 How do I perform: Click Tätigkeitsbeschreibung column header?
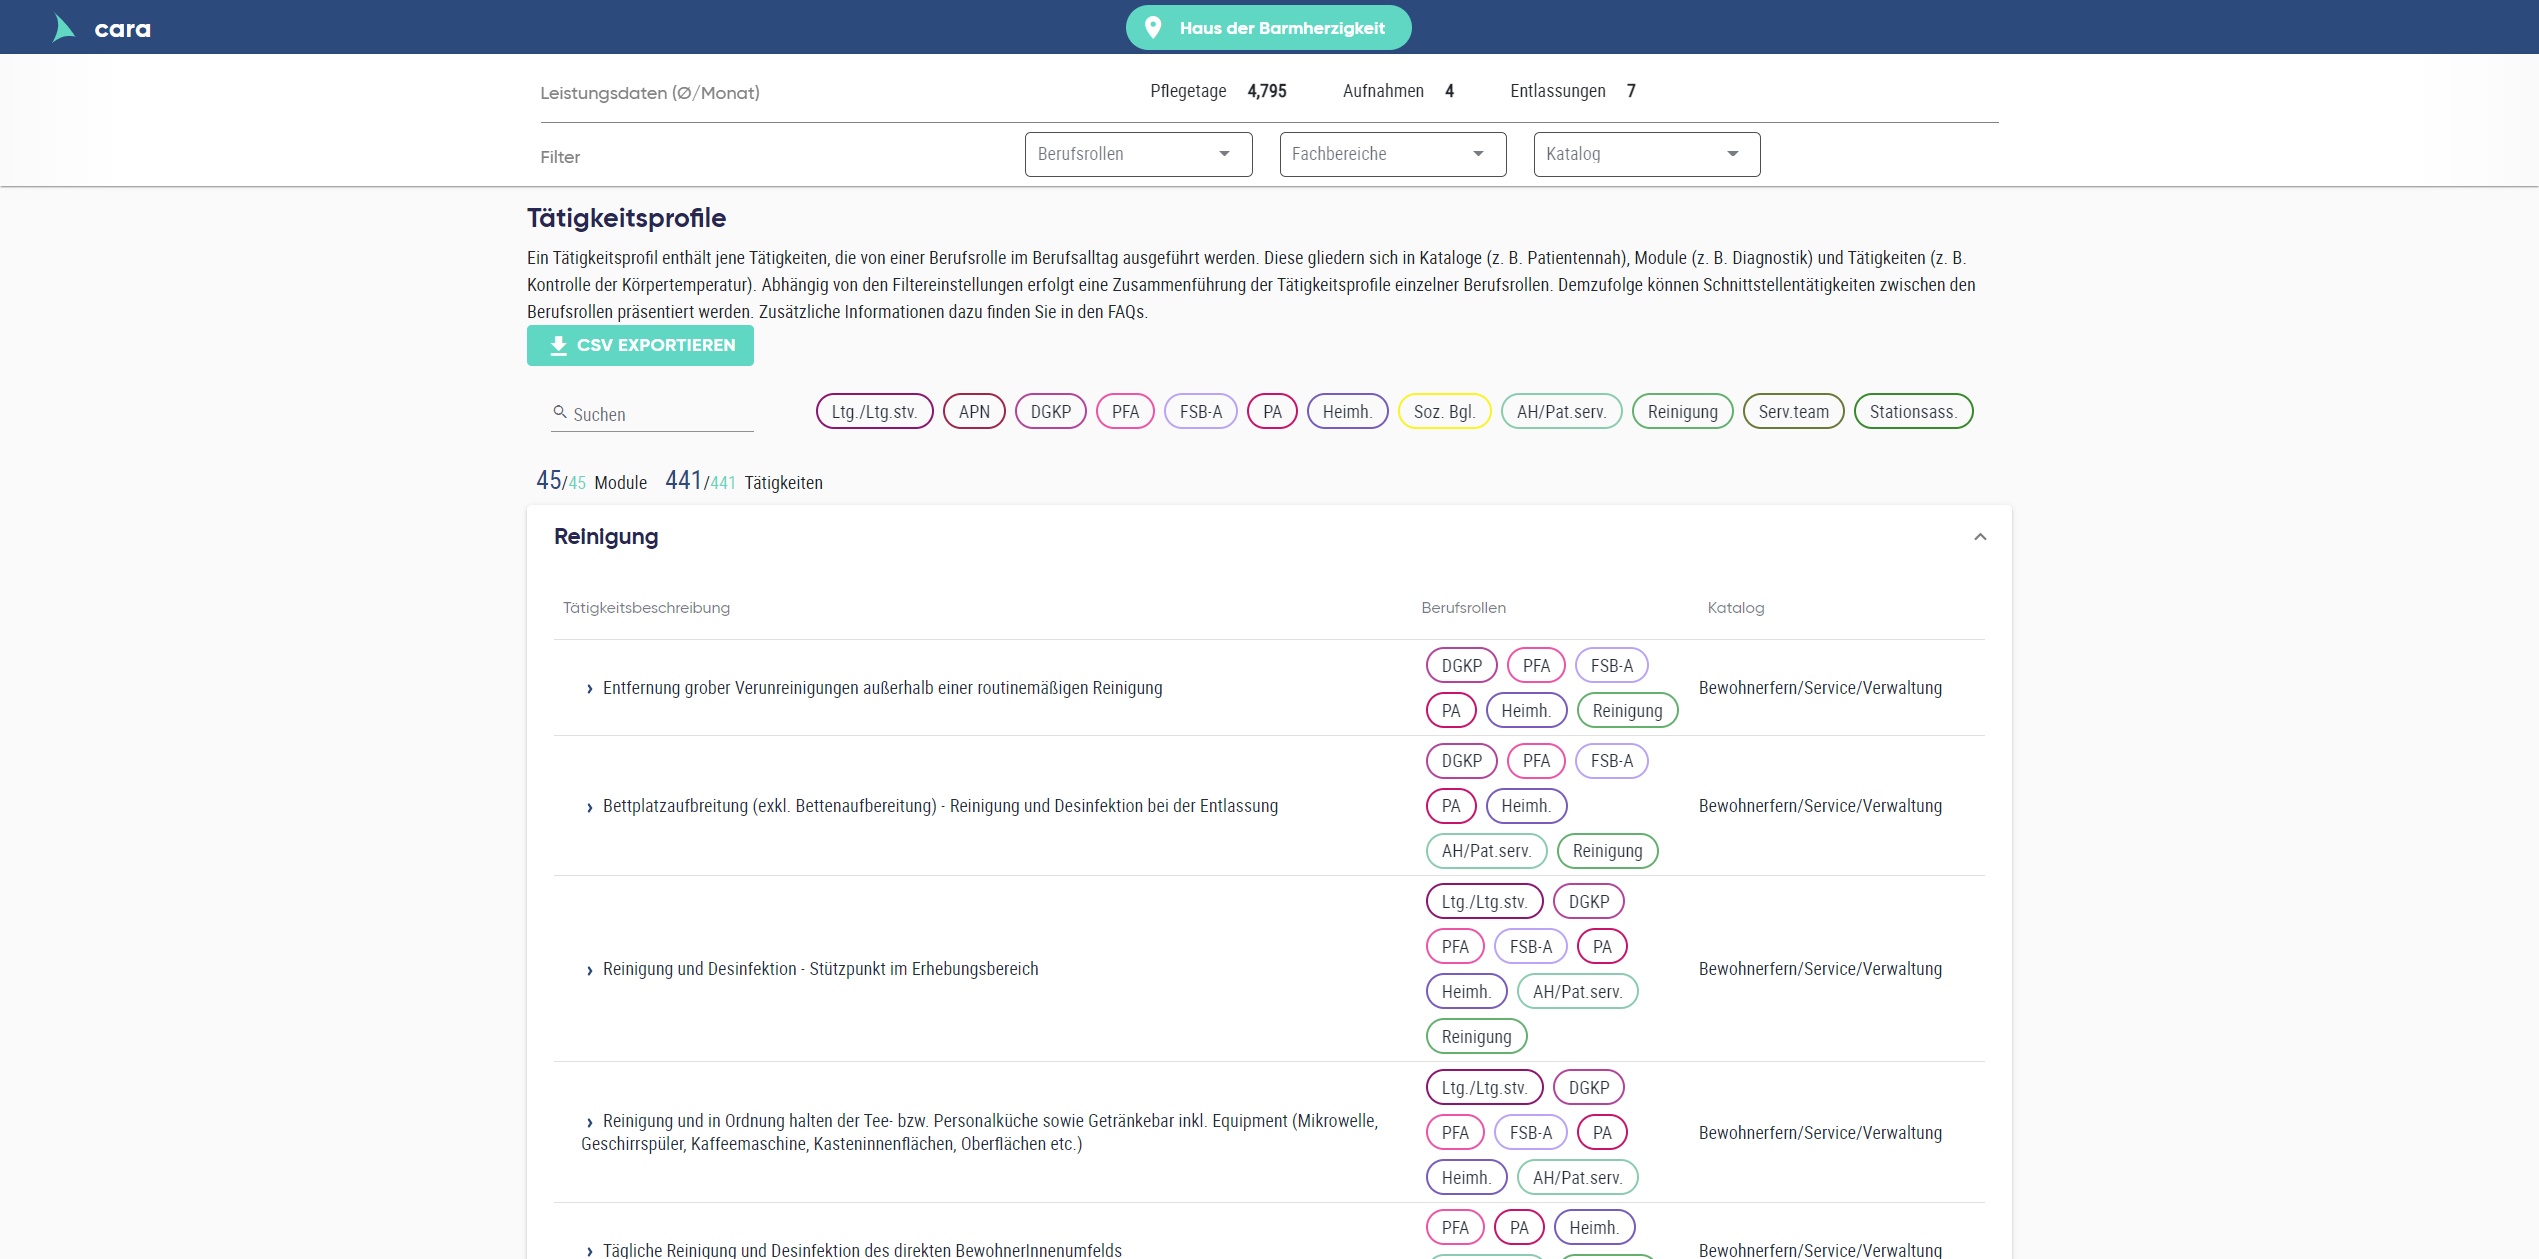click(646, 607)
